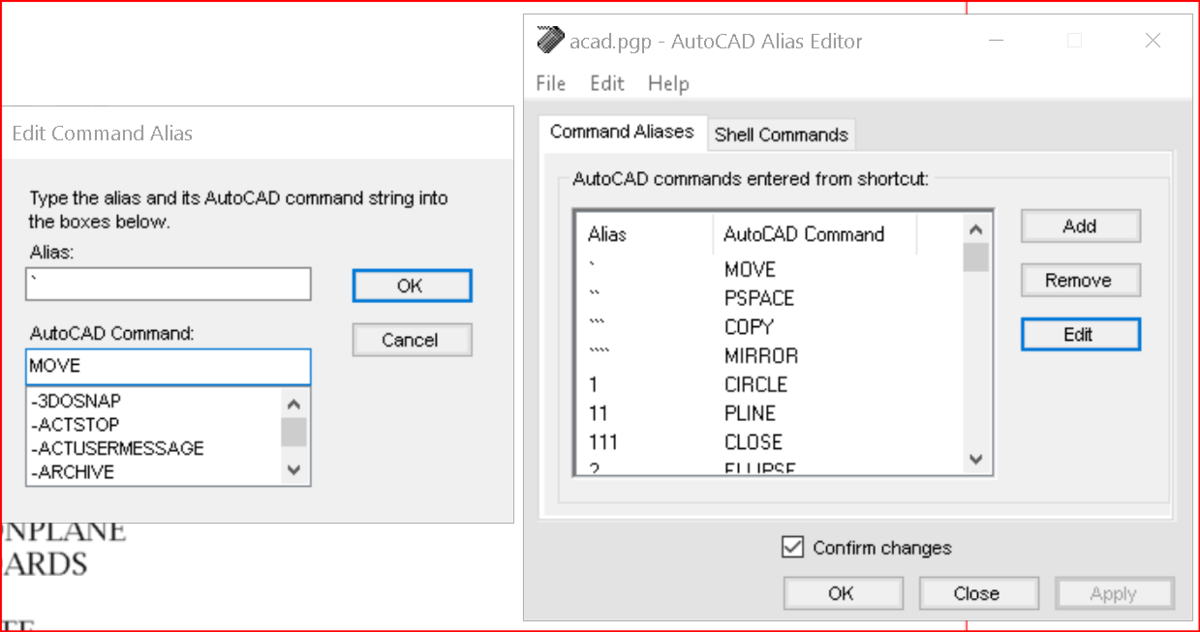Toggle the Confirm changes checkbox
Viewport: 1200px width, 632px height.
[793, 547]
